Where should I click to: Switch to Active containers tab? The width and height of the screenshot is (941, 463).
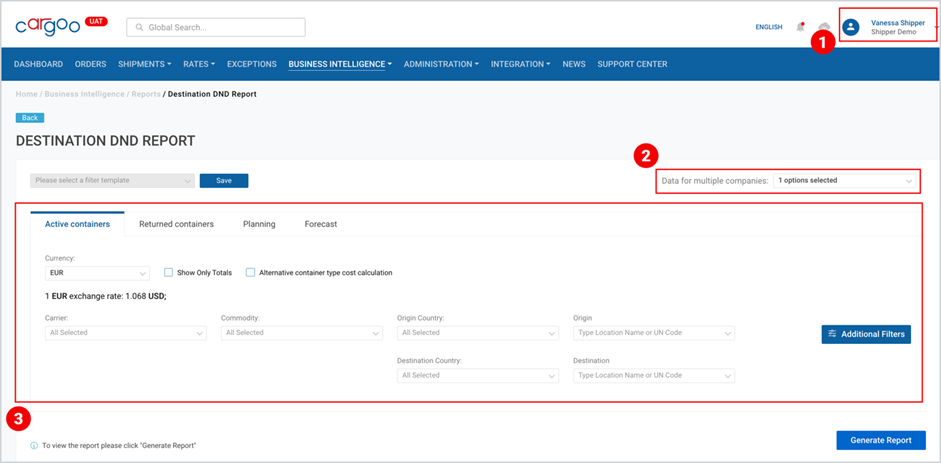pyautogui.click(x=77, y=224)
